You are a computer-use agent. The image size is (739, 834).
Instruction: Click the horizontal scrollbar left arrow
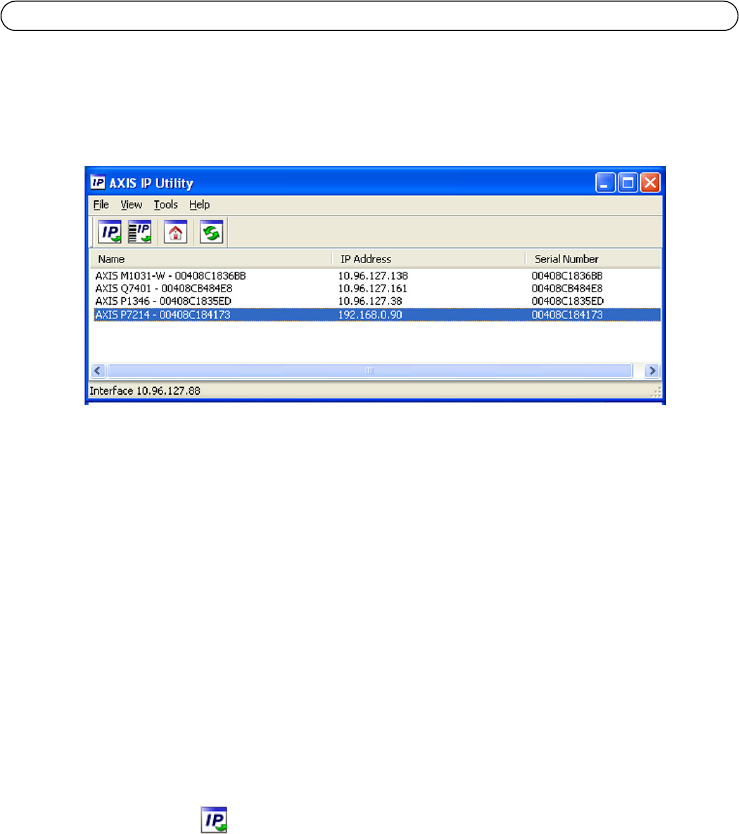click(x=98, y=371)
